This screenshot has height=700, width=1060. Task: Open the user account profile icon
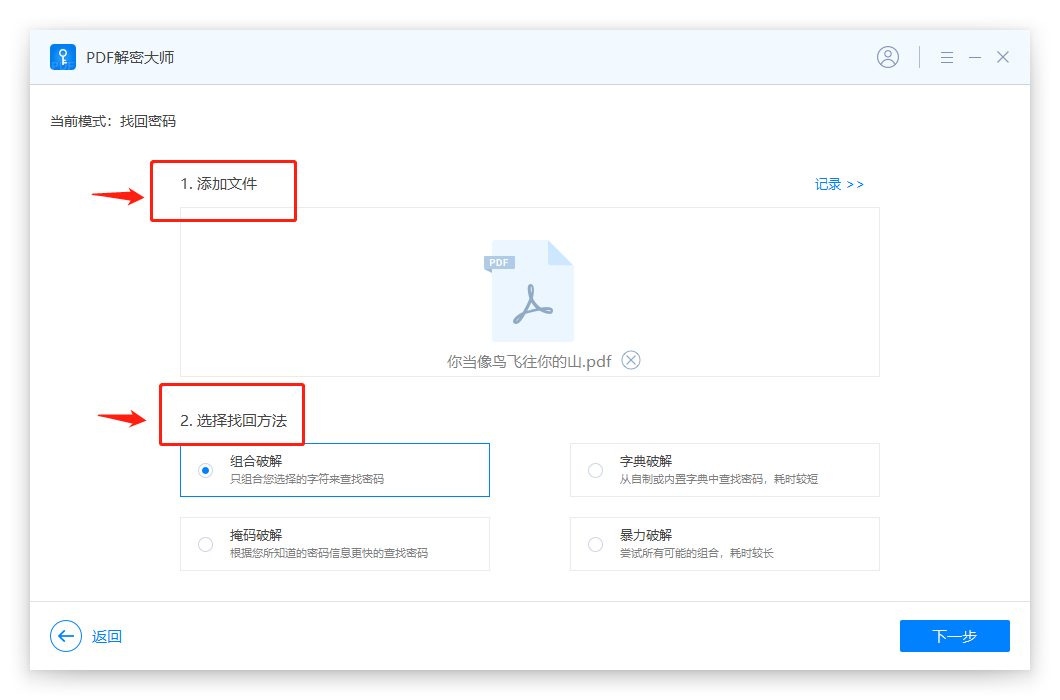pos(888,57)
